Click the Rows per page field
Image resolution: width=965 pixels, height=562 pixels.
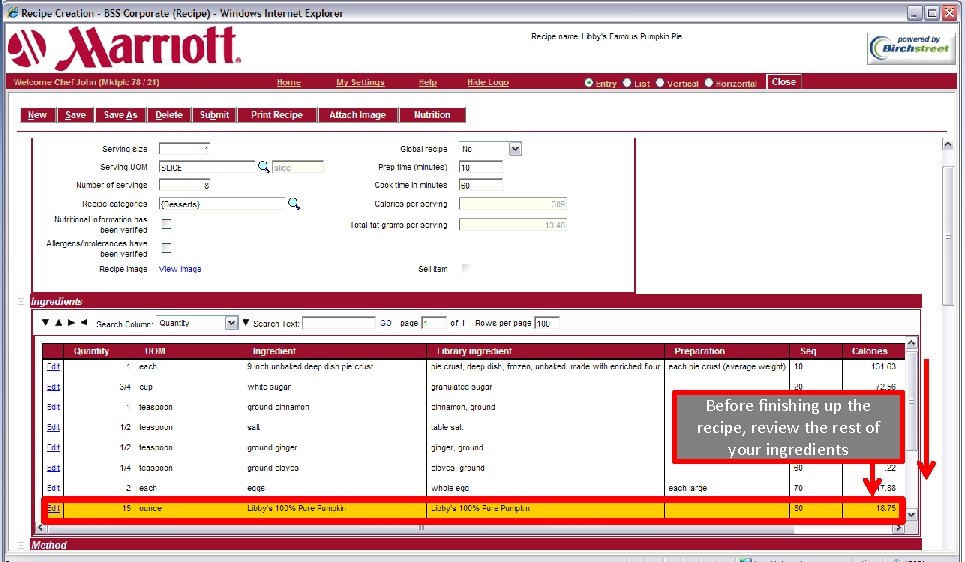coord(547,323)
